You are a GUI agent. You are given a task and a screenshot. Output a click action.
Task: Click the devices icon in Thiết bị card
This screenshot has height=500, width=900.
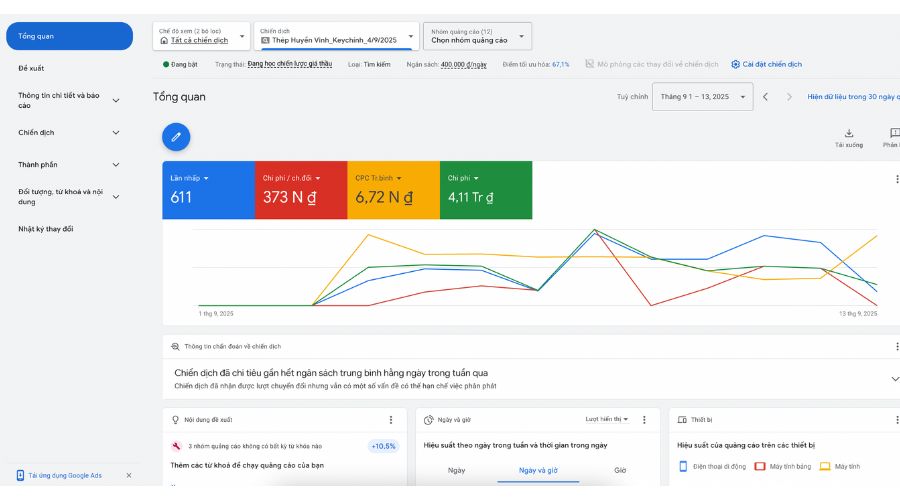pos(682,420)
